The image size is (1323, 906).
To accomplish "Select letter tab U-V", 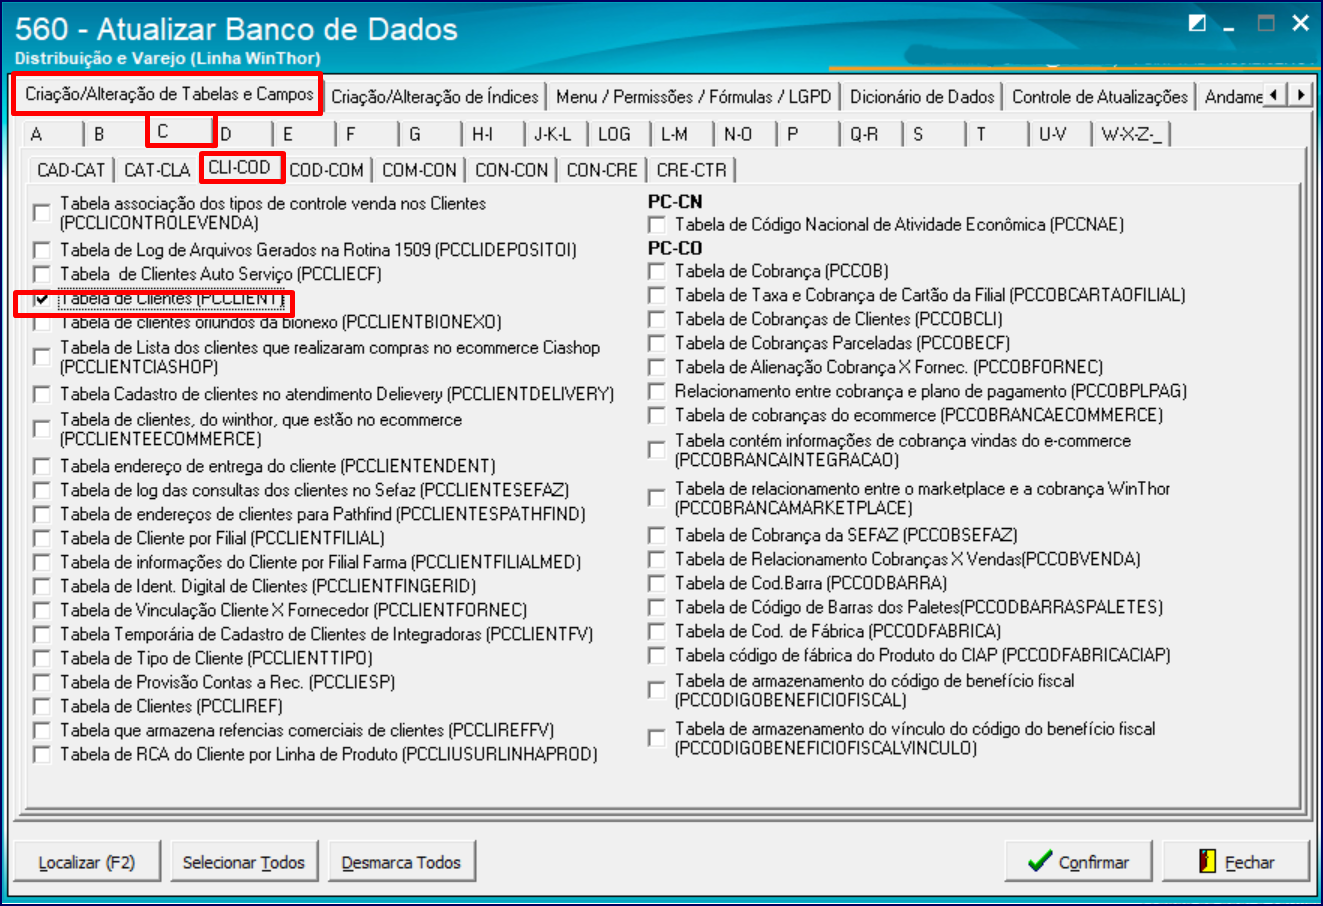I will tap(1061, 134).
